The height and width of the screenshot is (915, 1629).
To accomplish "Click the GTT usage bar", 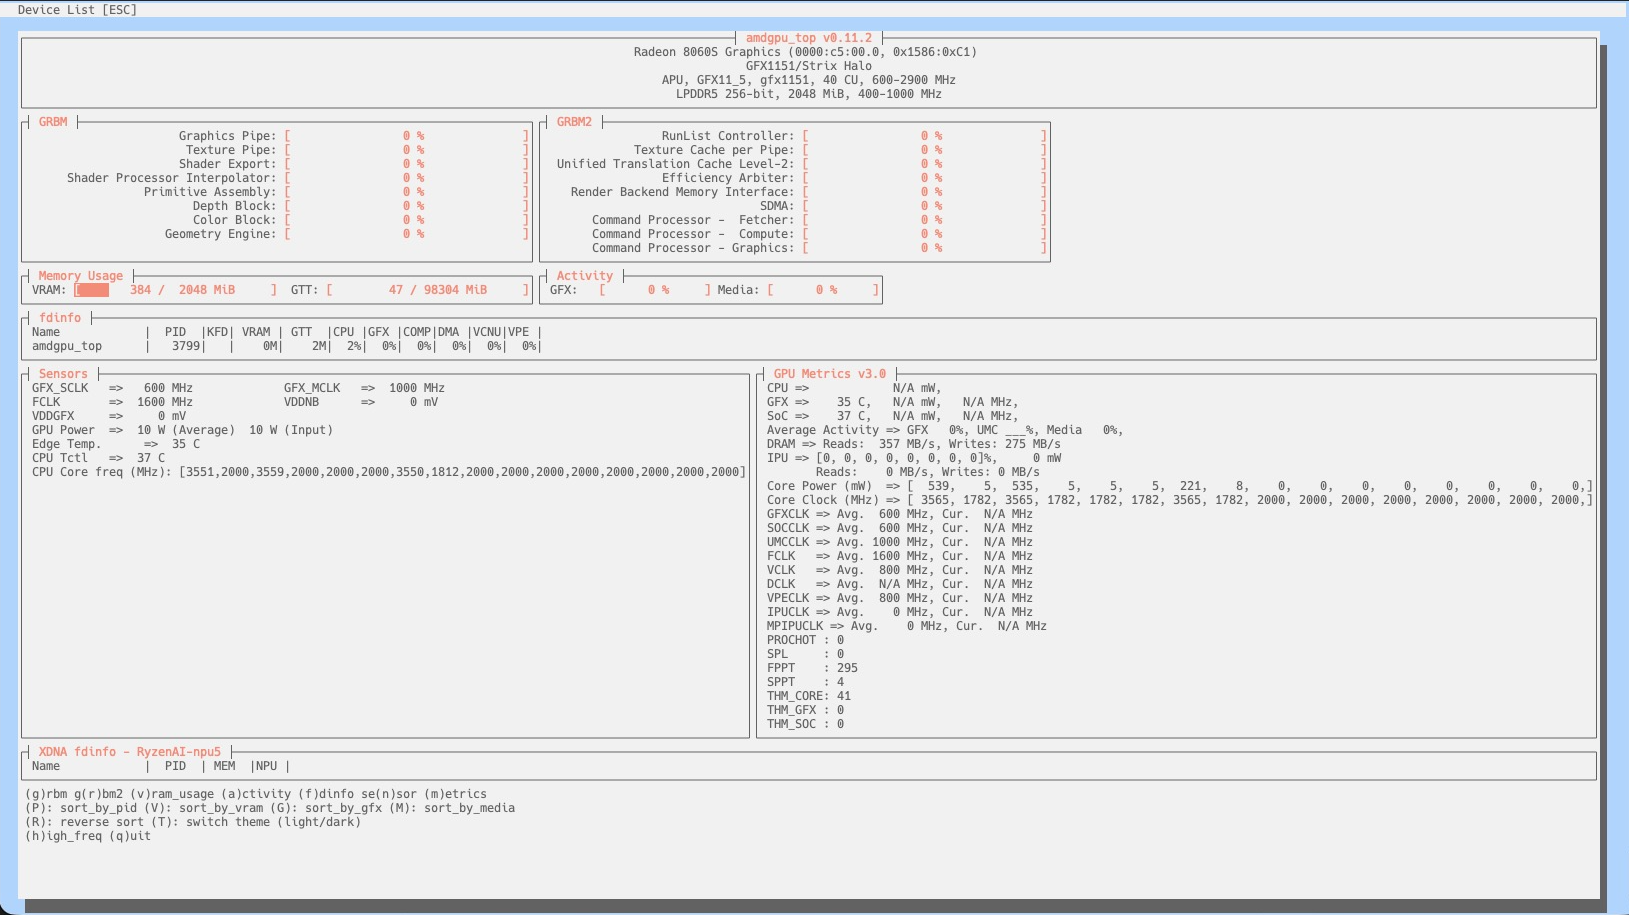I will [427, 290].
